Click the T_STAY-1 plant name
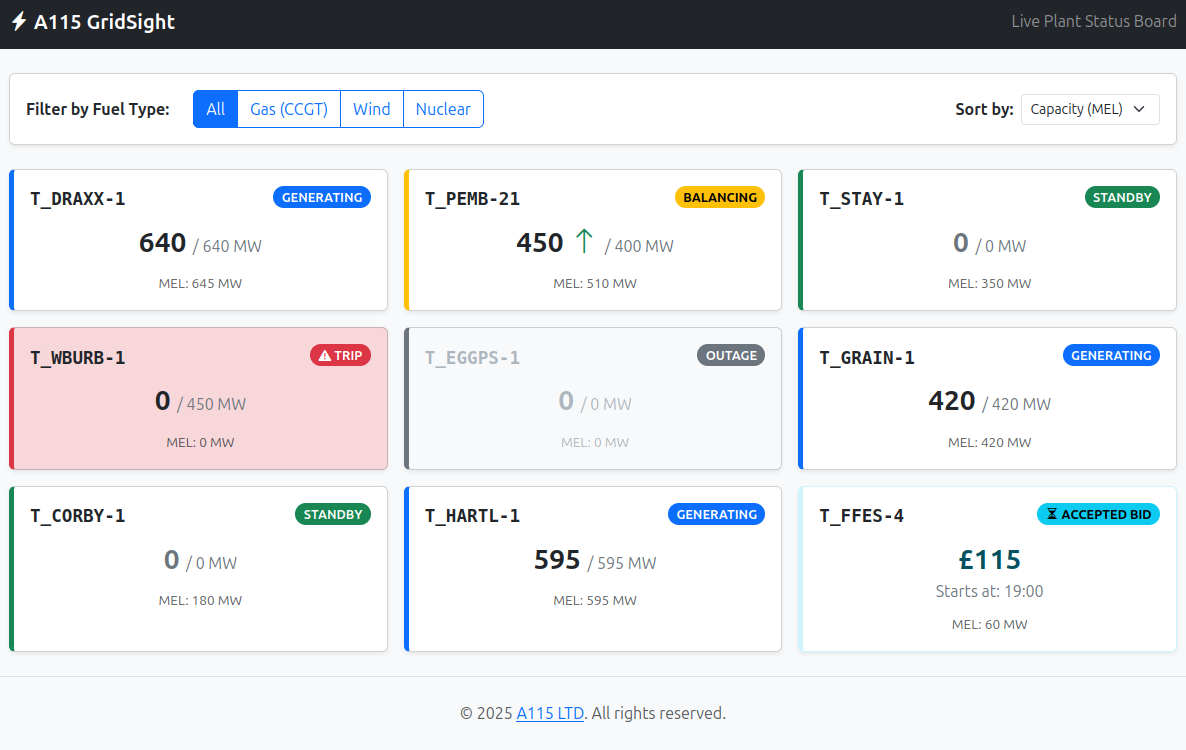Screen dimensions: 1186x750 click(x=862, y=199)
